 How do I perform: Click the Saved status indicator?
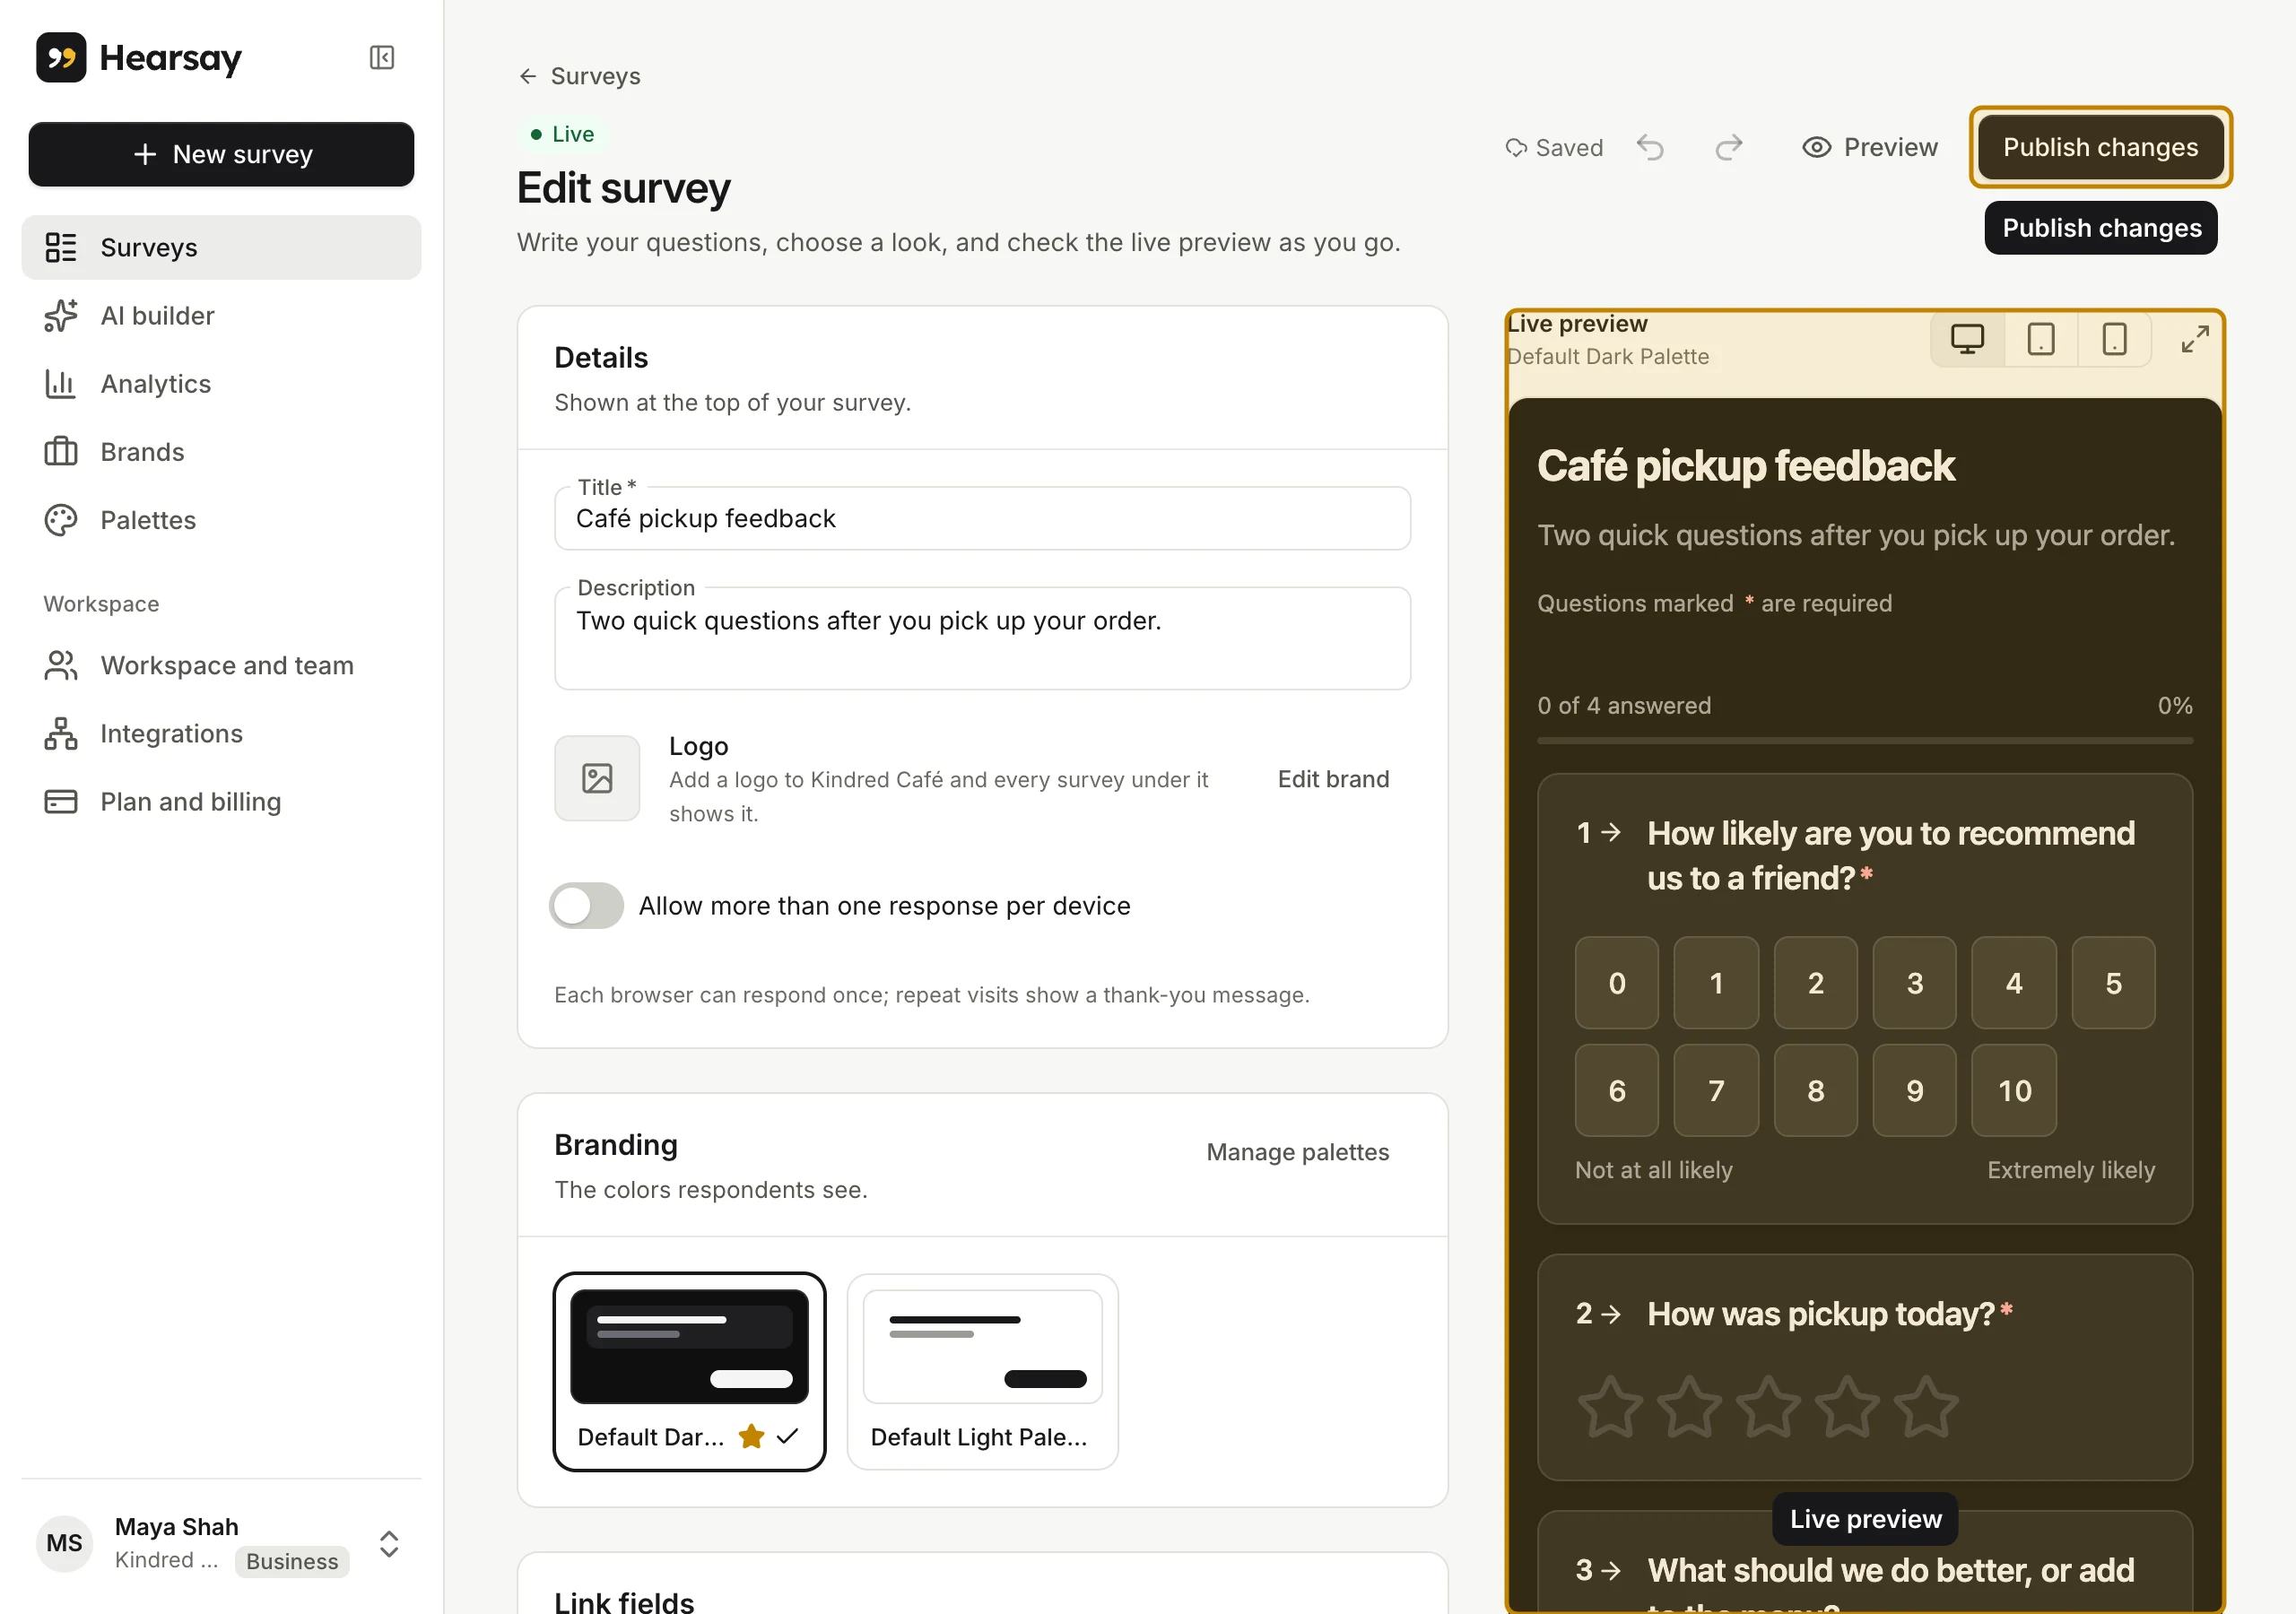1554,148
